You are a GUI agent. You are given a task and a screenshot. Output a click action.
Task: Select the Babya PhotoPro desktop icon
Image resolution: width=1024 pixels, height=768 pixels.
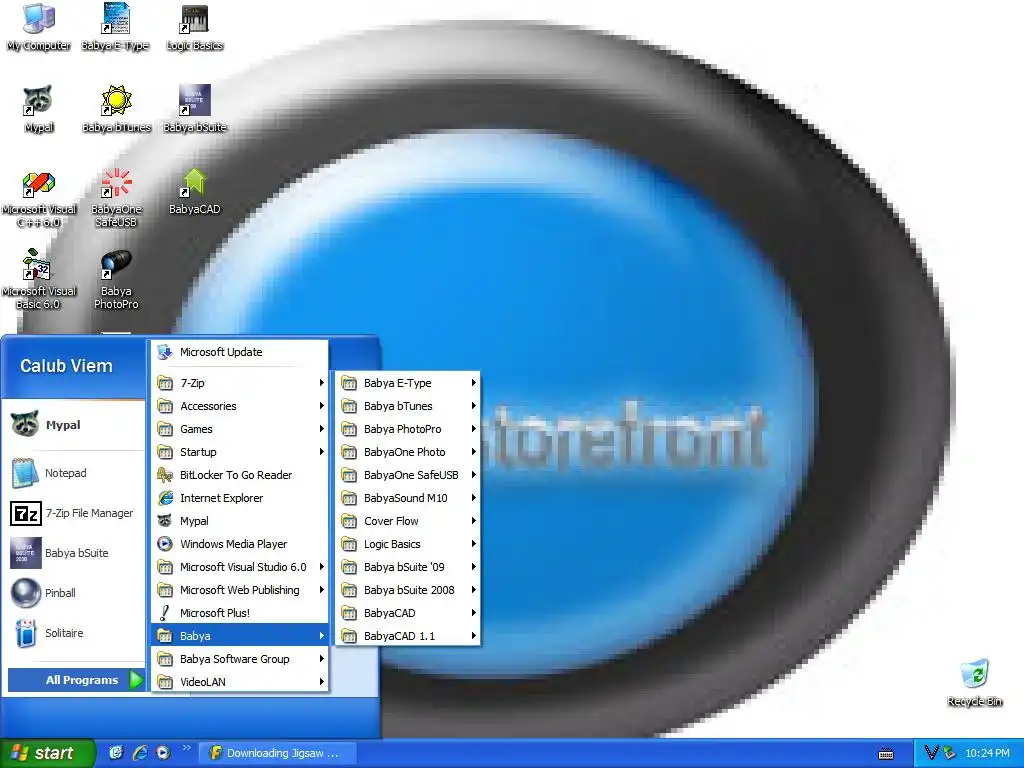pos(116,279)
